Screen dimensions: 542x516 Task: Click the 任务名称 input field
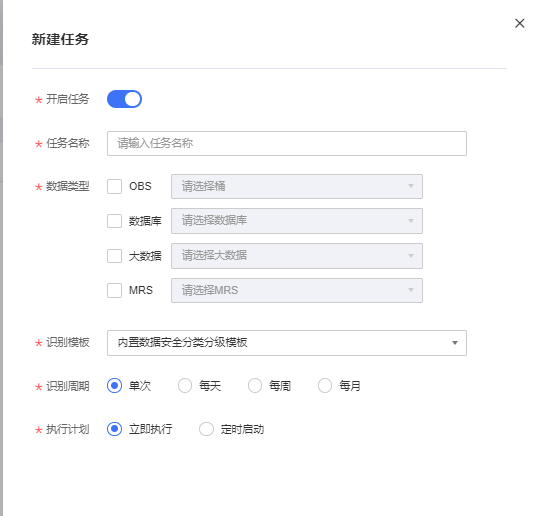(x=287, y=143)
